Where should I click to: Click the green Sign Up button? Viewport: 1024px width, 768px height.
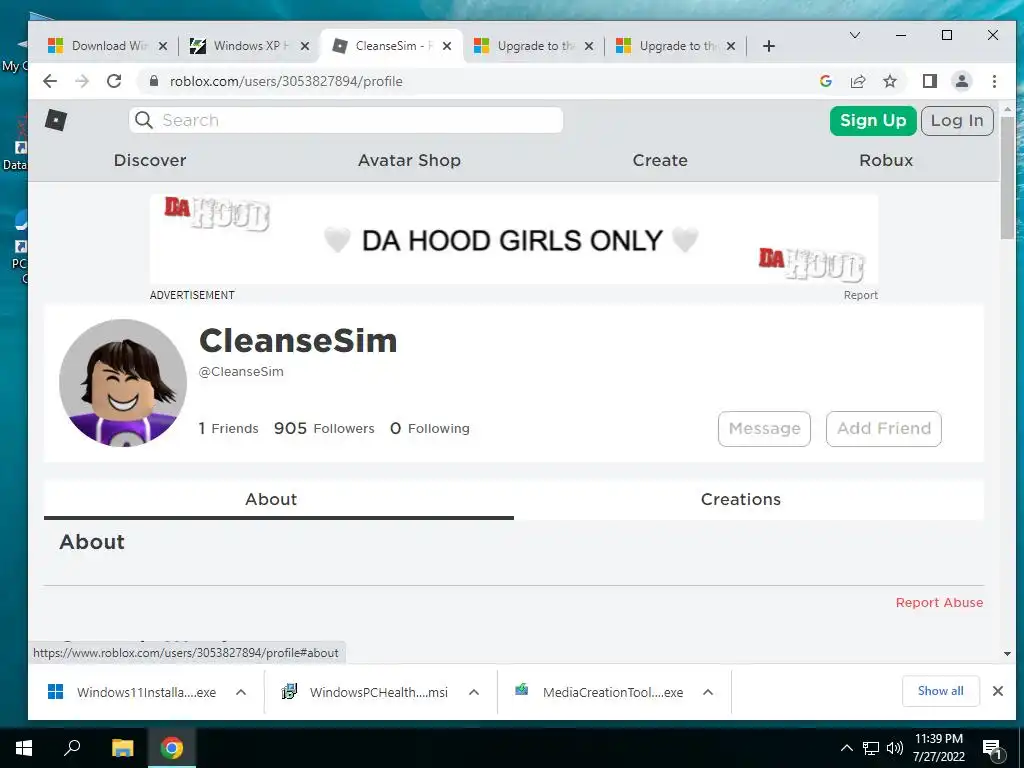[873, 121]
